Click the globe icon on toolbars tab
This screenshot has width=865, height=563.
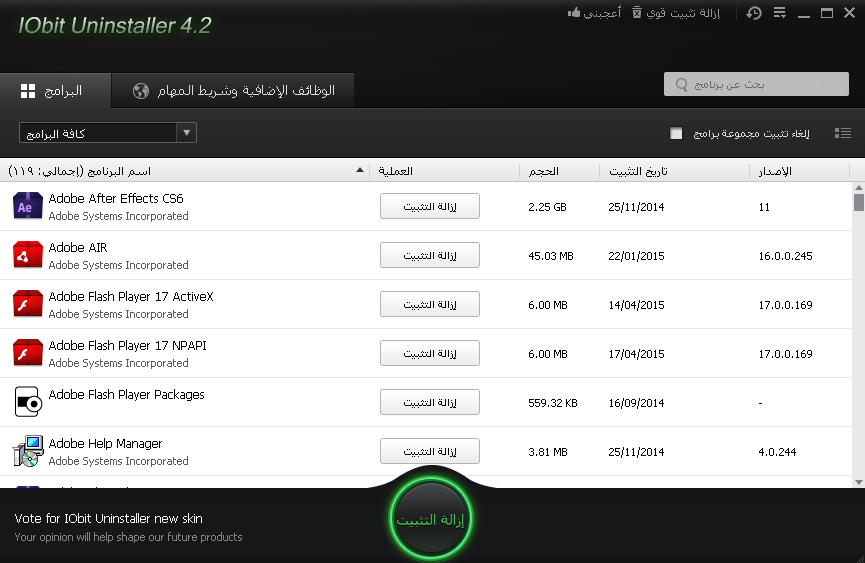click(141, 90)
